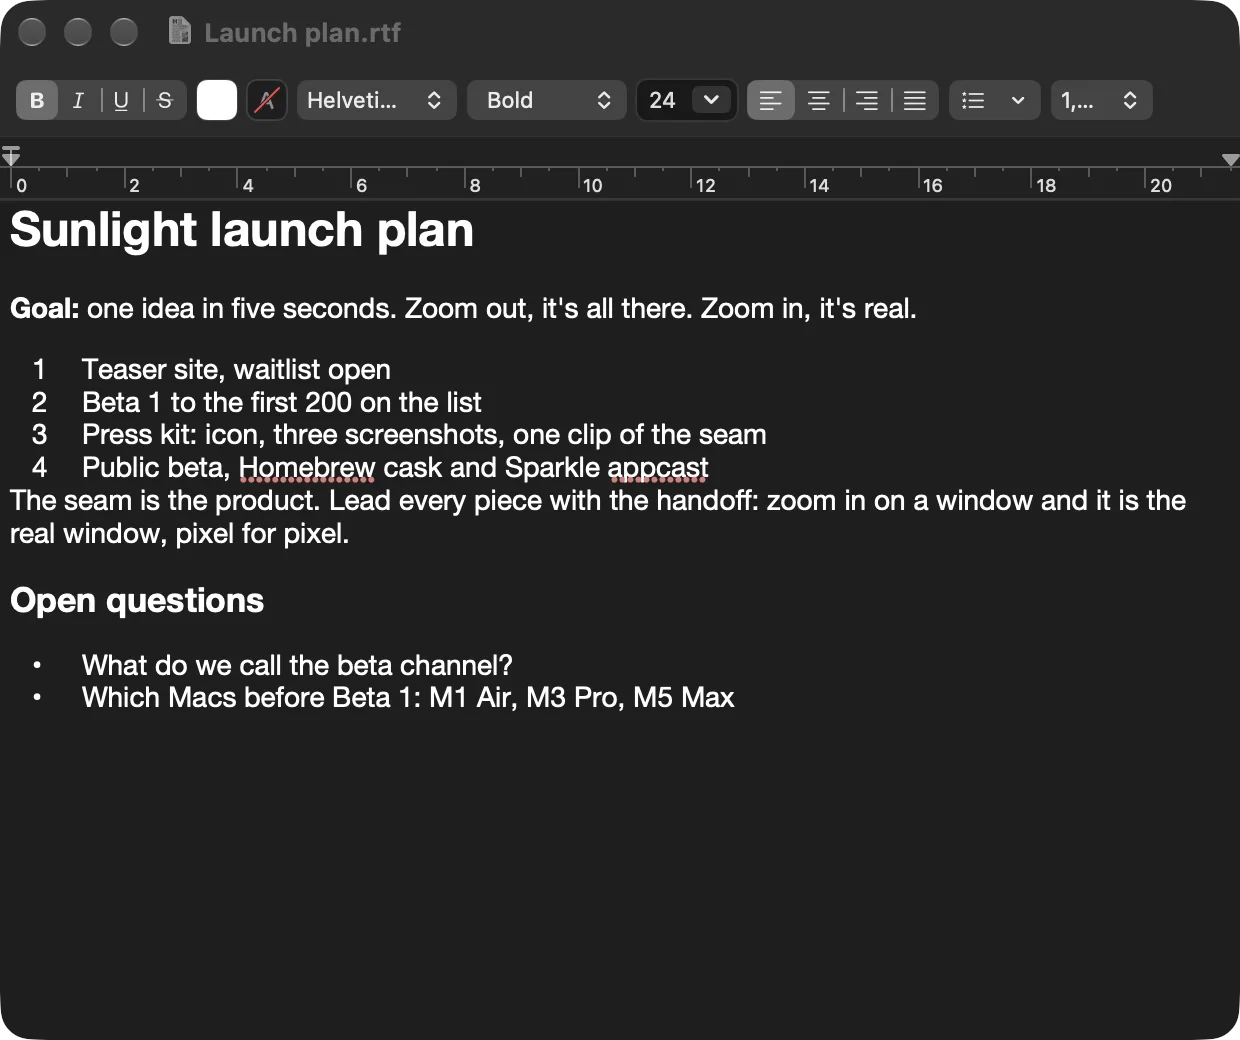Open the Bold typeface style dropdown
The height and width of the screenshot is (1040, 1240).
coord(547,100)
